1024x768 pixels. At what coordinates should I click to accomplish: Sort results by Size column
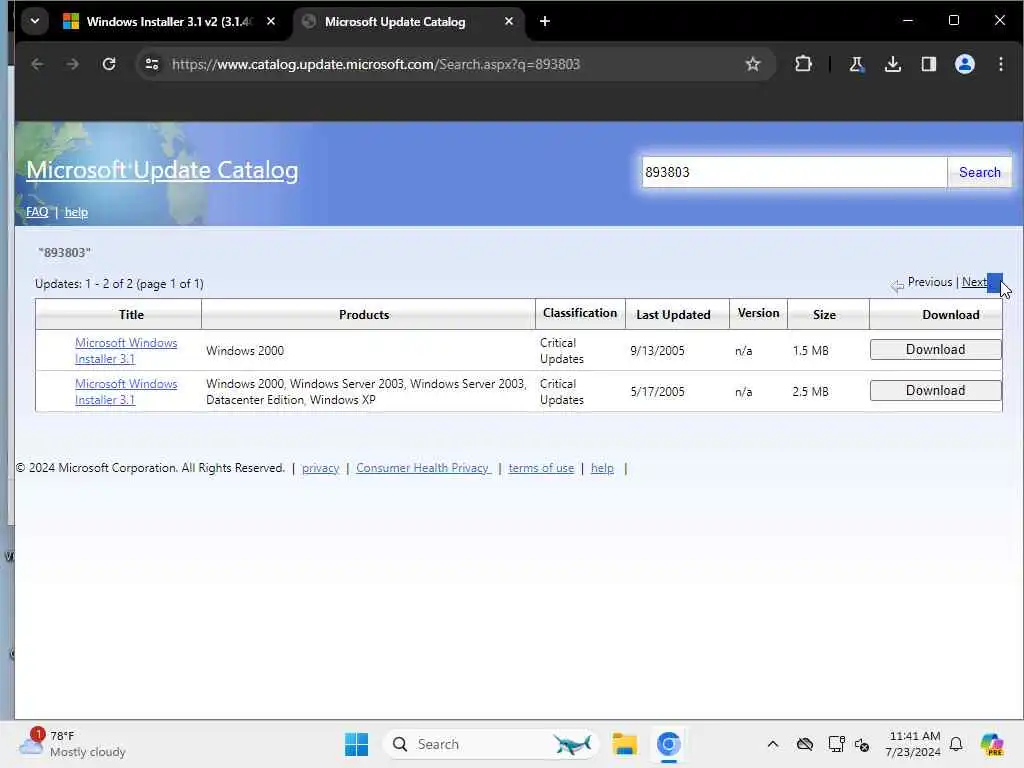tap(824, 315)
